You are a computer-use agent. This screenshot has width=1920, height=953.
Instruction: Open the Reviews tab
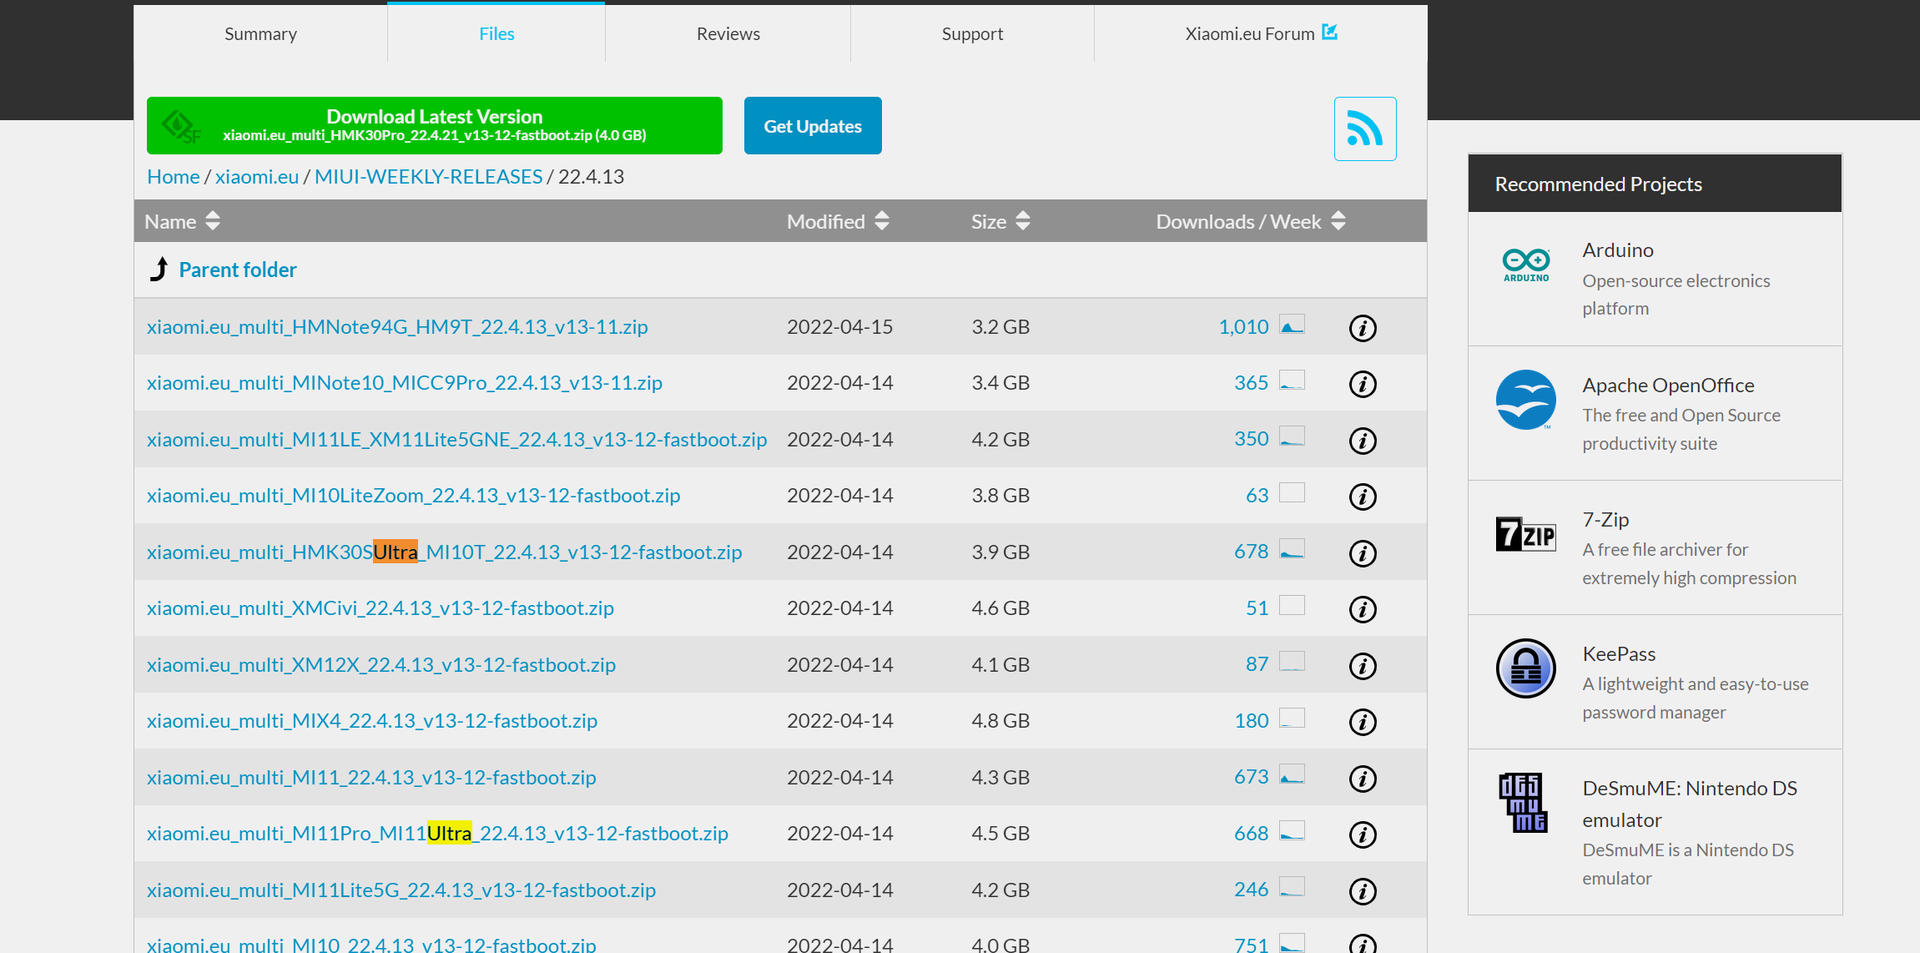pos(728,34)
